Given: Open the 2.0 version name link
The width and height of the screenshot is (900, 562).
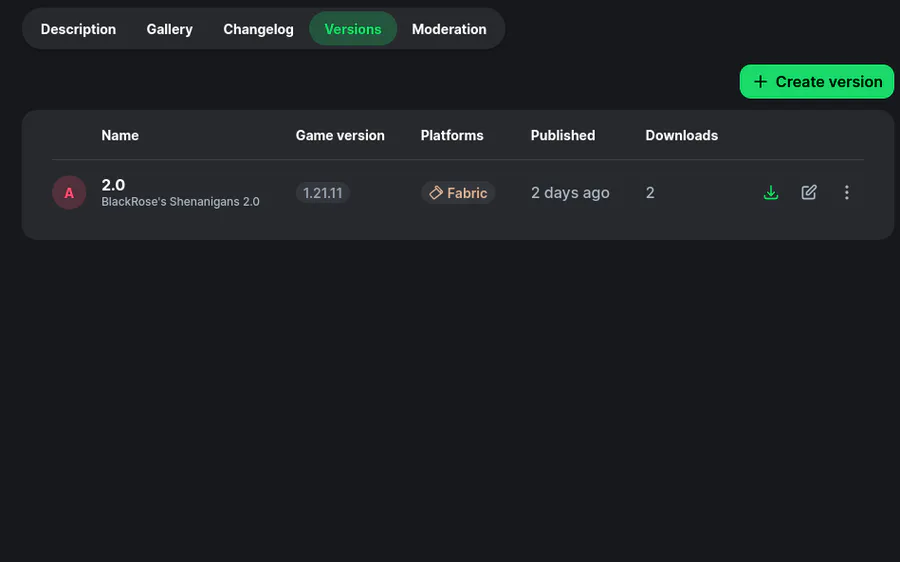Looking at the screenshot, I should (x=113, y=185).
